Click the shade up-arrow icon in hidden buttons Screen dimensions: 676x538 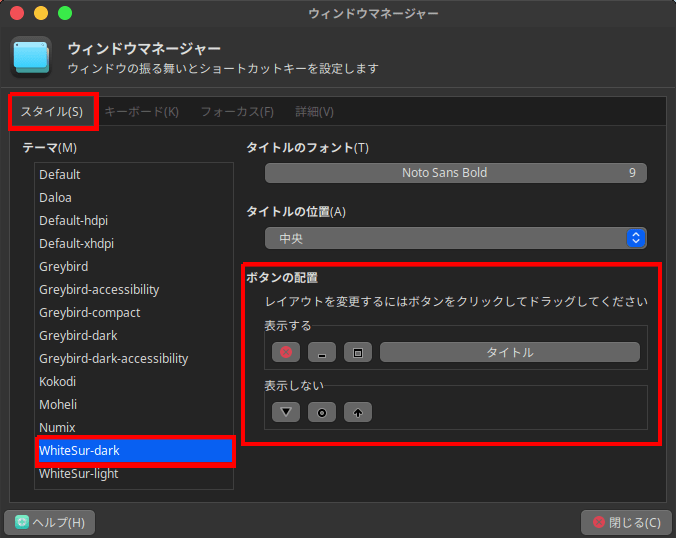[358, 412]
